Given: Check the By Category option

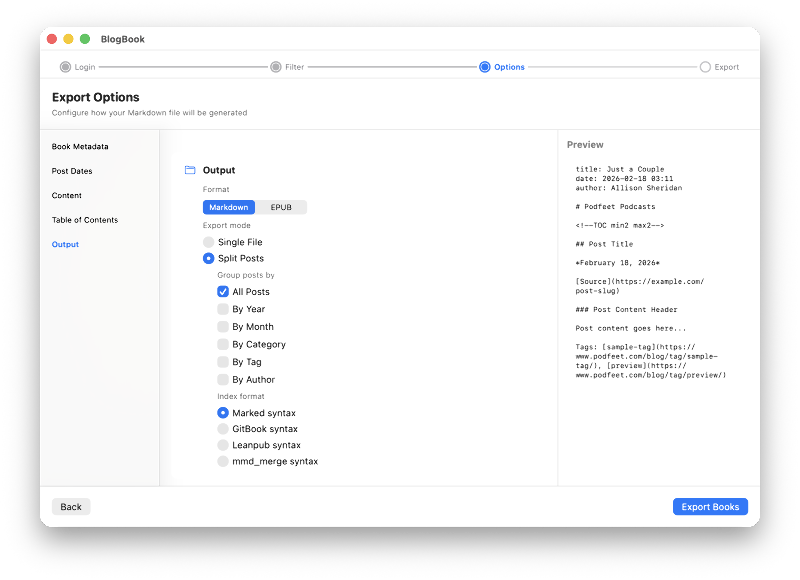Looking at the screenshot, I should (x=222, y=343).
